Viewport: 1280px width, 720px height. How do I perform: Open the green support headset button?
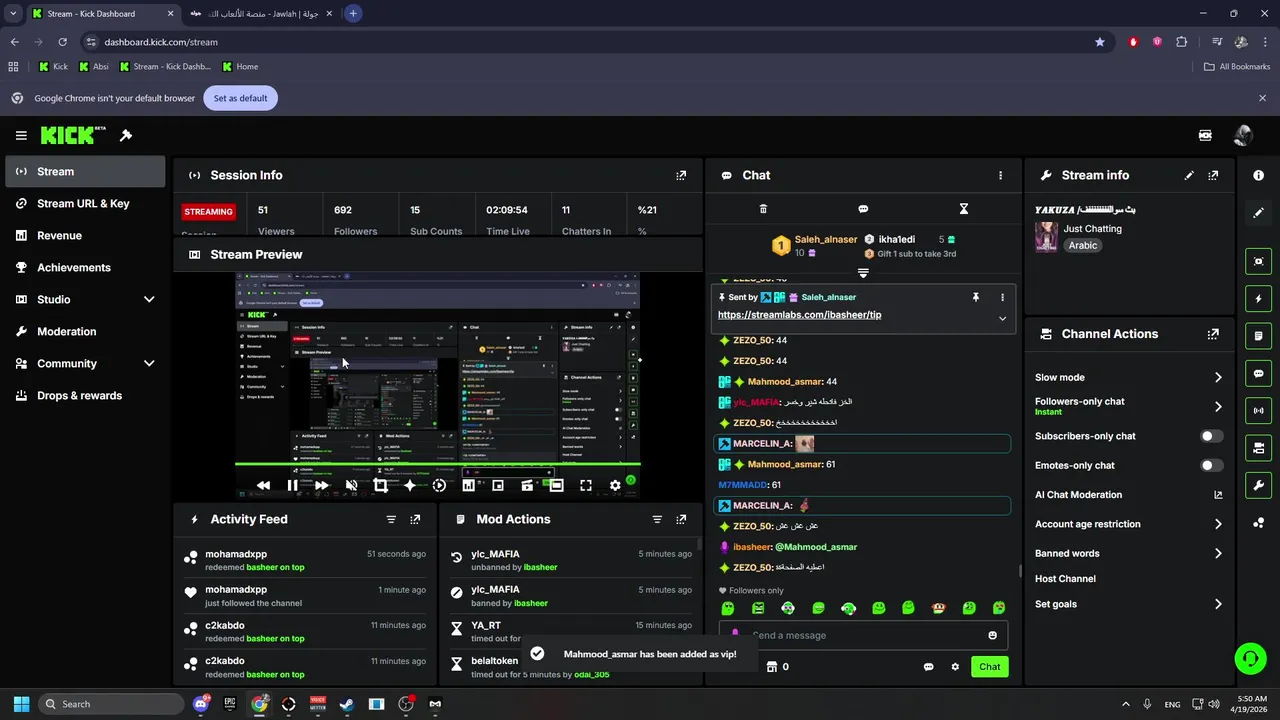[x=1250, y=658]
